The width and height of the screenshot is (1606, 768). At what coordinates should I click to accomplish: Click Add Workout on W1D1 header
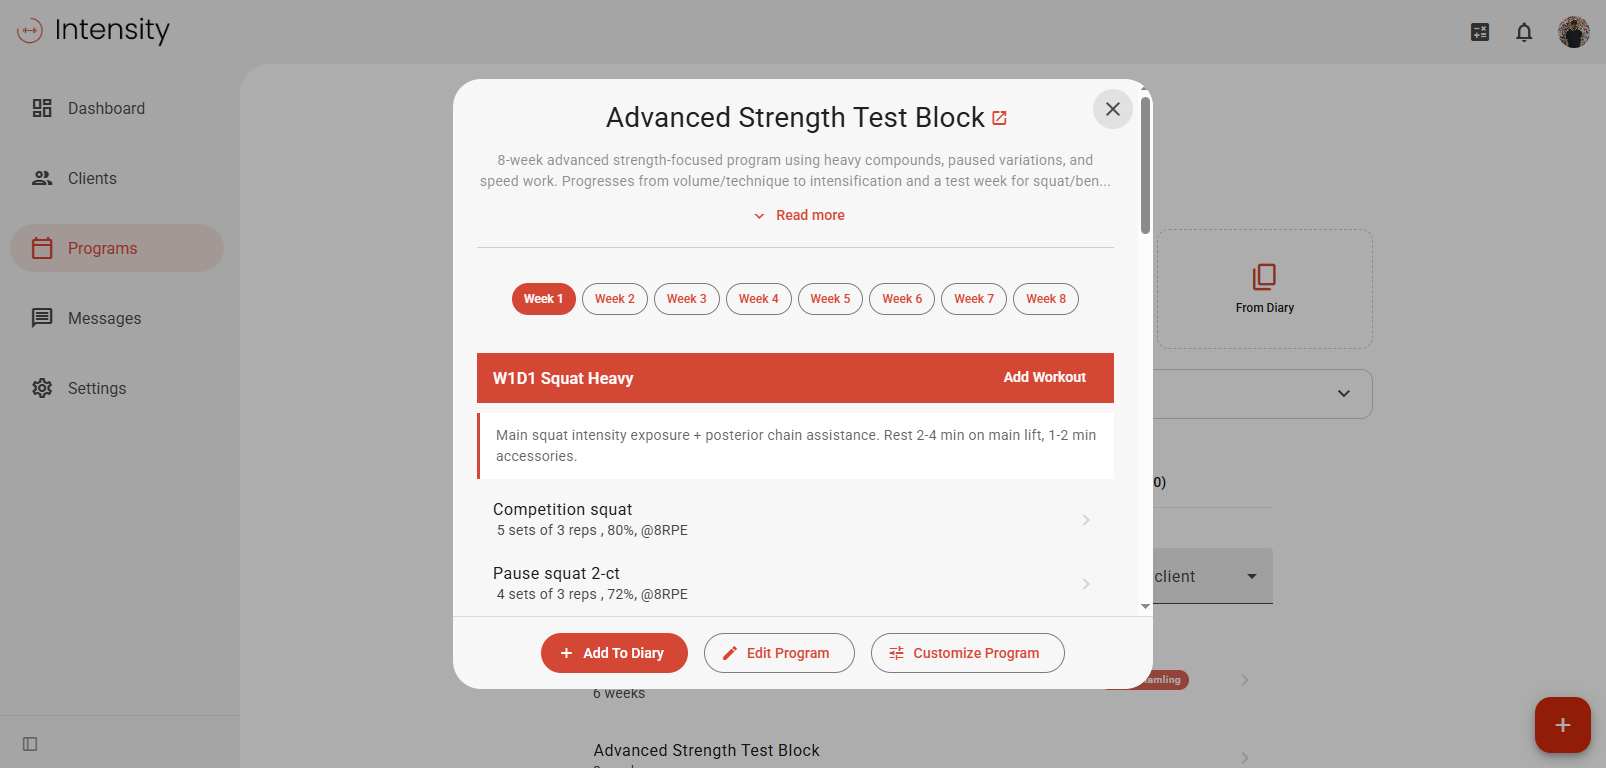[x=1044, y=377]
